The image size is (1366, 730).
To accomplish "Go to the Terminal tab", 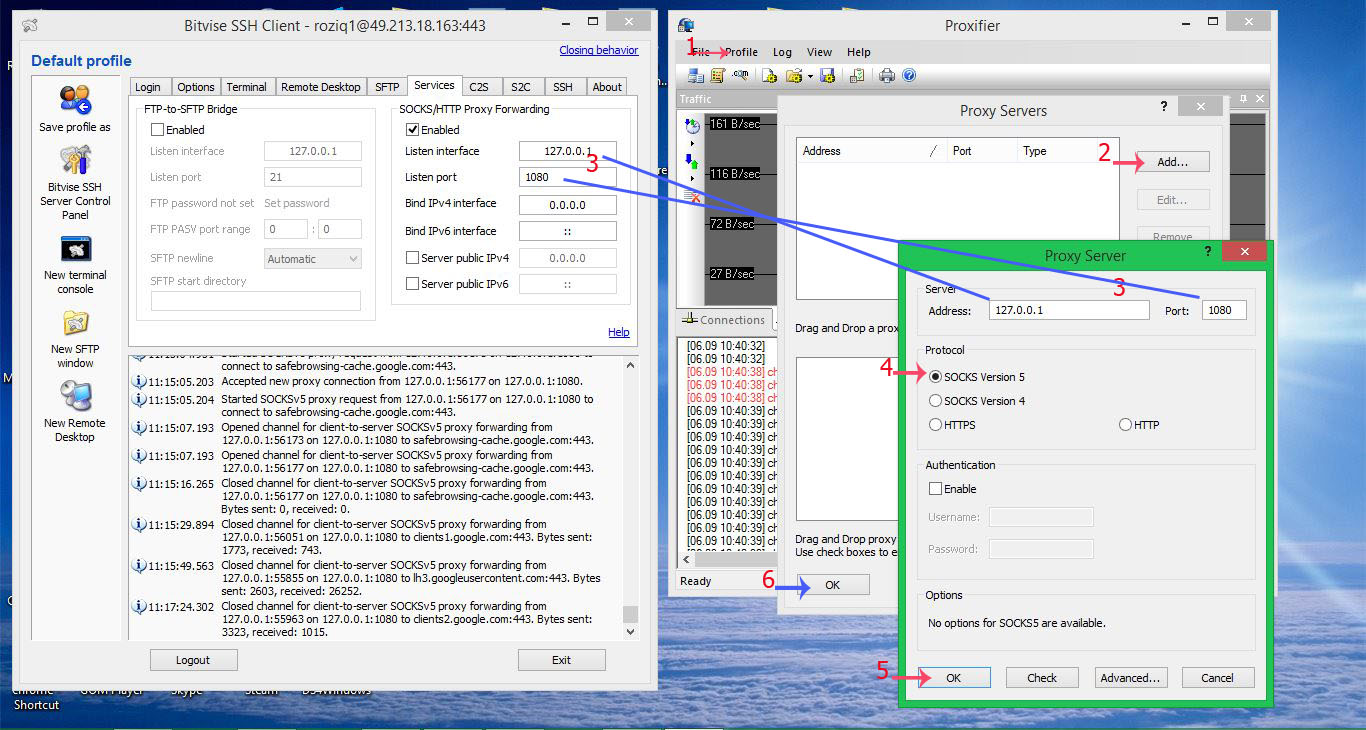I will [246, 87].
